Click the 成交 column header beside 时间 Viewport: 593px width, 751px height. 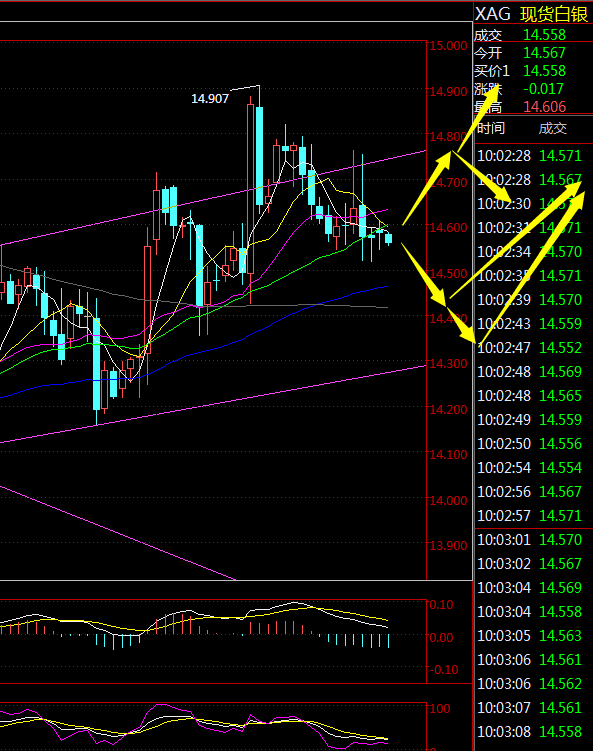point(553,128)
